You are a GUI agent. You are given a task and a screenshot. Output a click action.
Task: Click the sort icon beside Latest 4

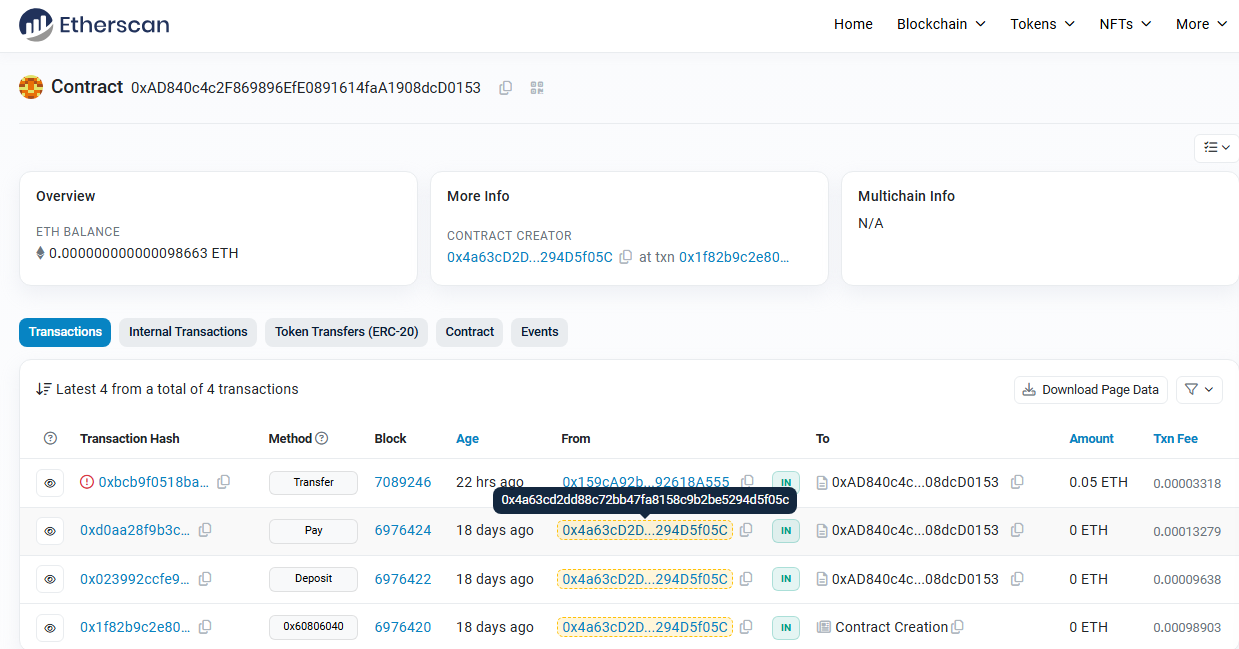coord(43,389)
